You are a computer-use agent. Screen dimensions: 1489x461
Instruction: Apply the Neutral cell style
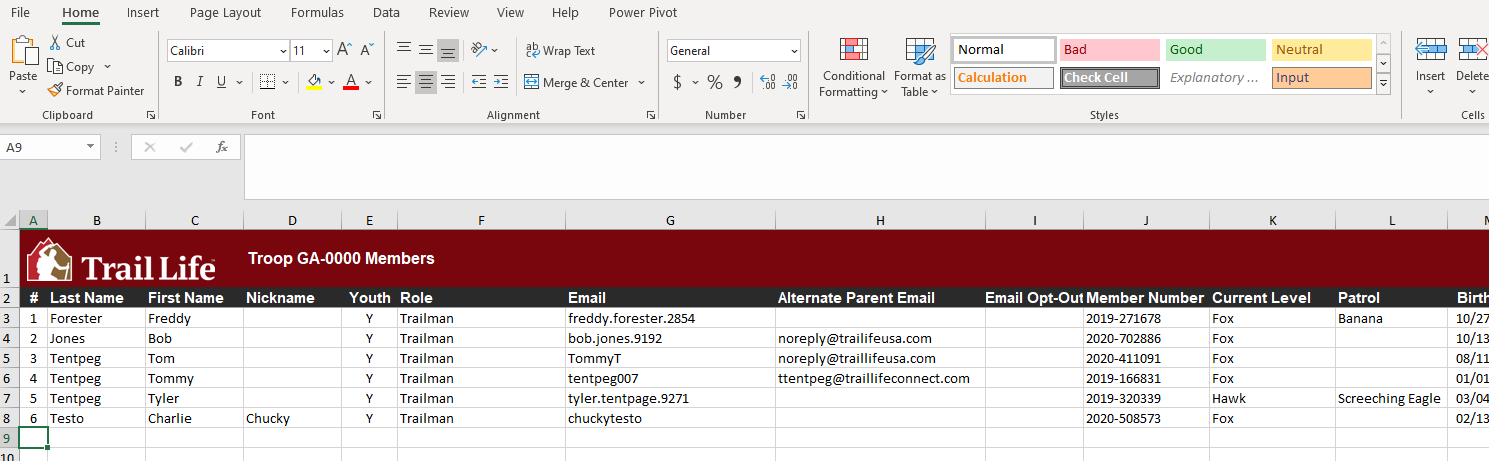(1322, 50)
